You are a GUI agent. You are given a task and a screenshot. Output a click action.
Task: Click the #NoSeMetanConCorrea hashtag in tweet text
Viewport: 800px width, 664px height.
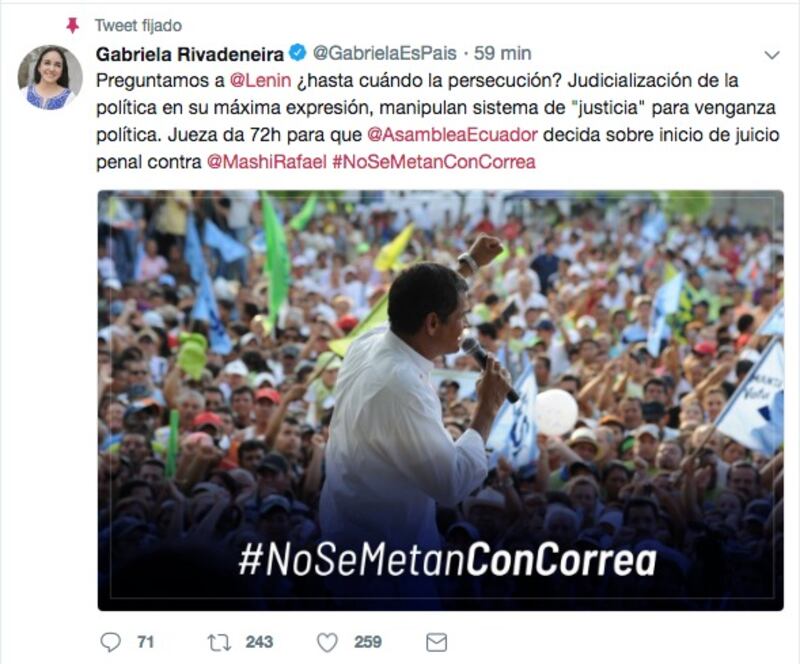point(434,162)
